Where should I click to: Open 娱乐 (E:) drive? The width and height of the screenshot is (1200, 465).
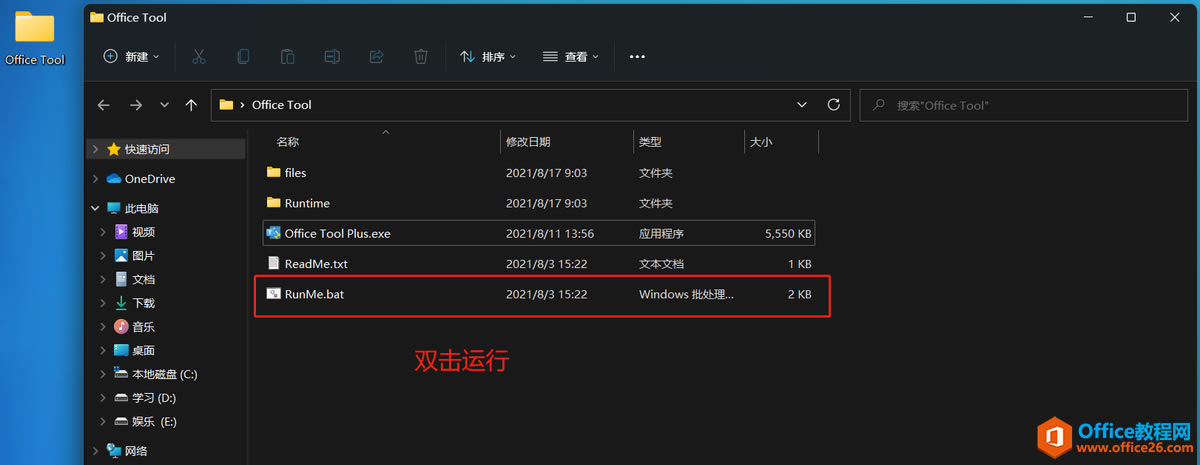[154, 422]
